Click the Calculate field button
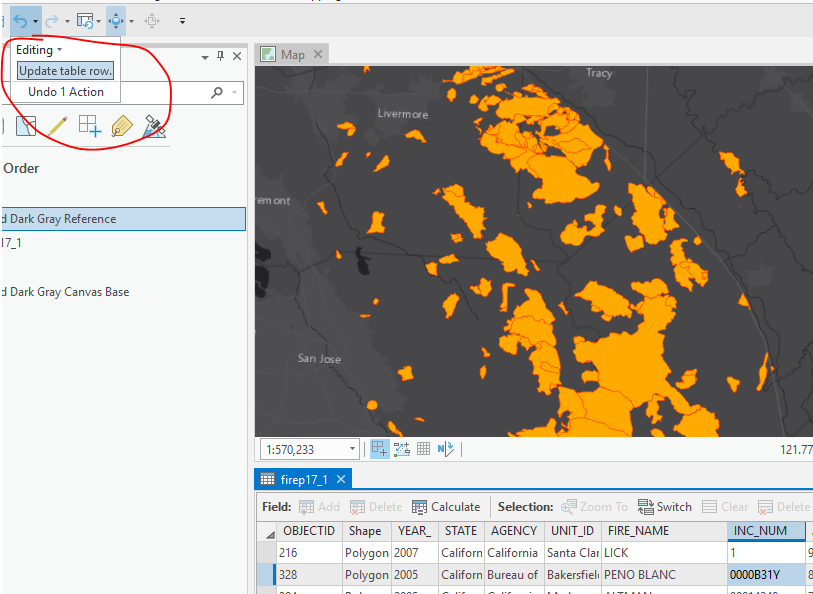Image resolution: width=813 pixels, height=594 pixels. [446, 507]
